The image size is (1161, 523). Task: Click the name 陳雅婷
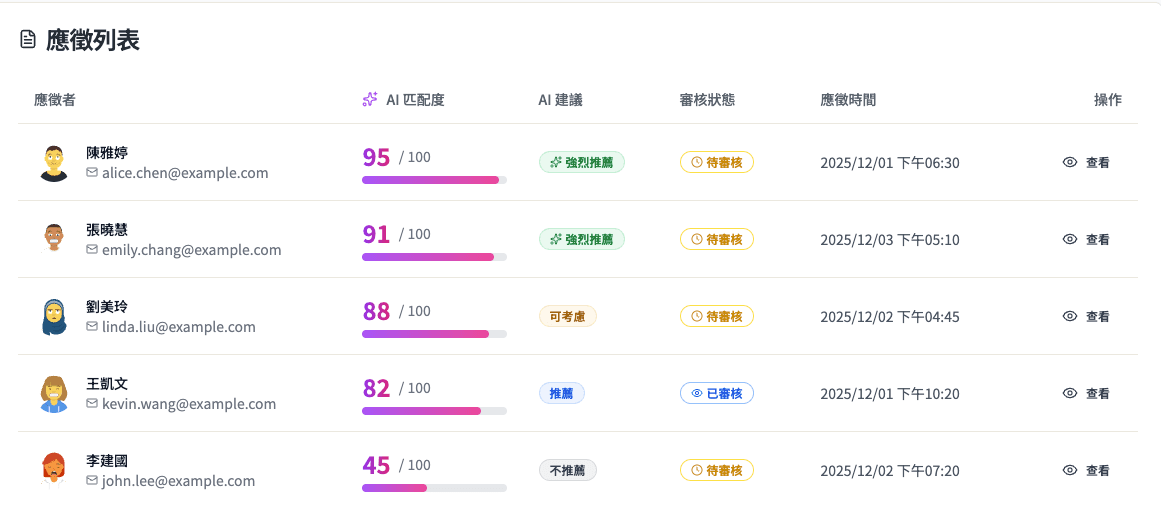(x=107, y=153)
